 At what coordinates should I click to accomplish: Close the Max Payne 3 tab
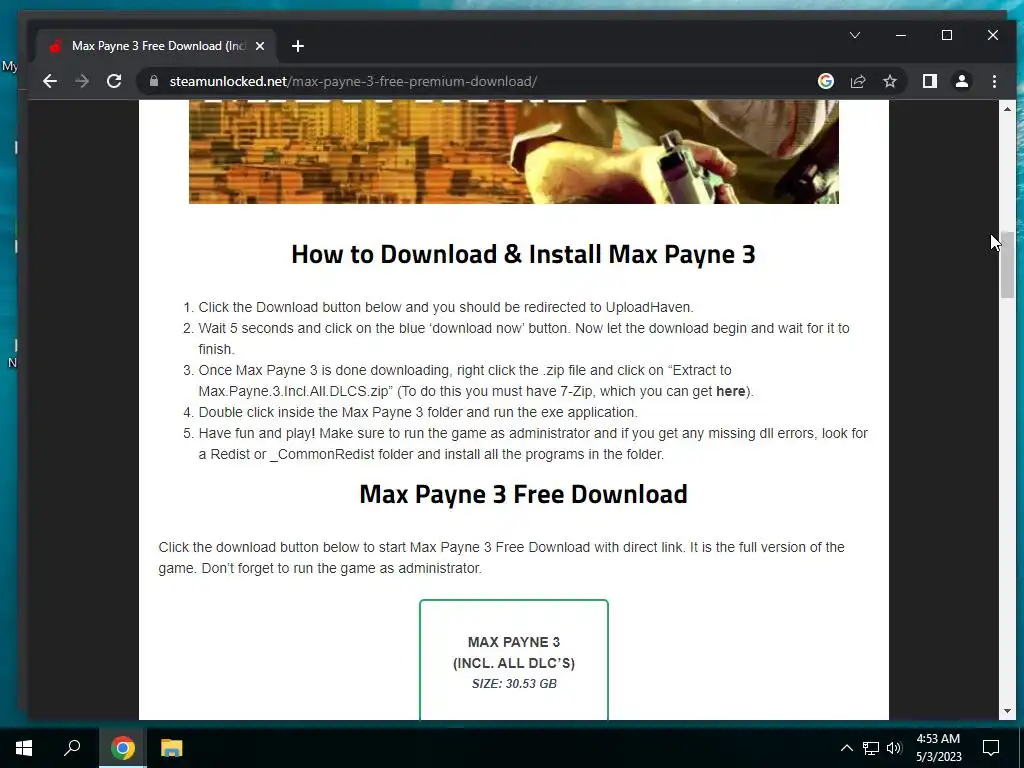click(x=260, y=46)
